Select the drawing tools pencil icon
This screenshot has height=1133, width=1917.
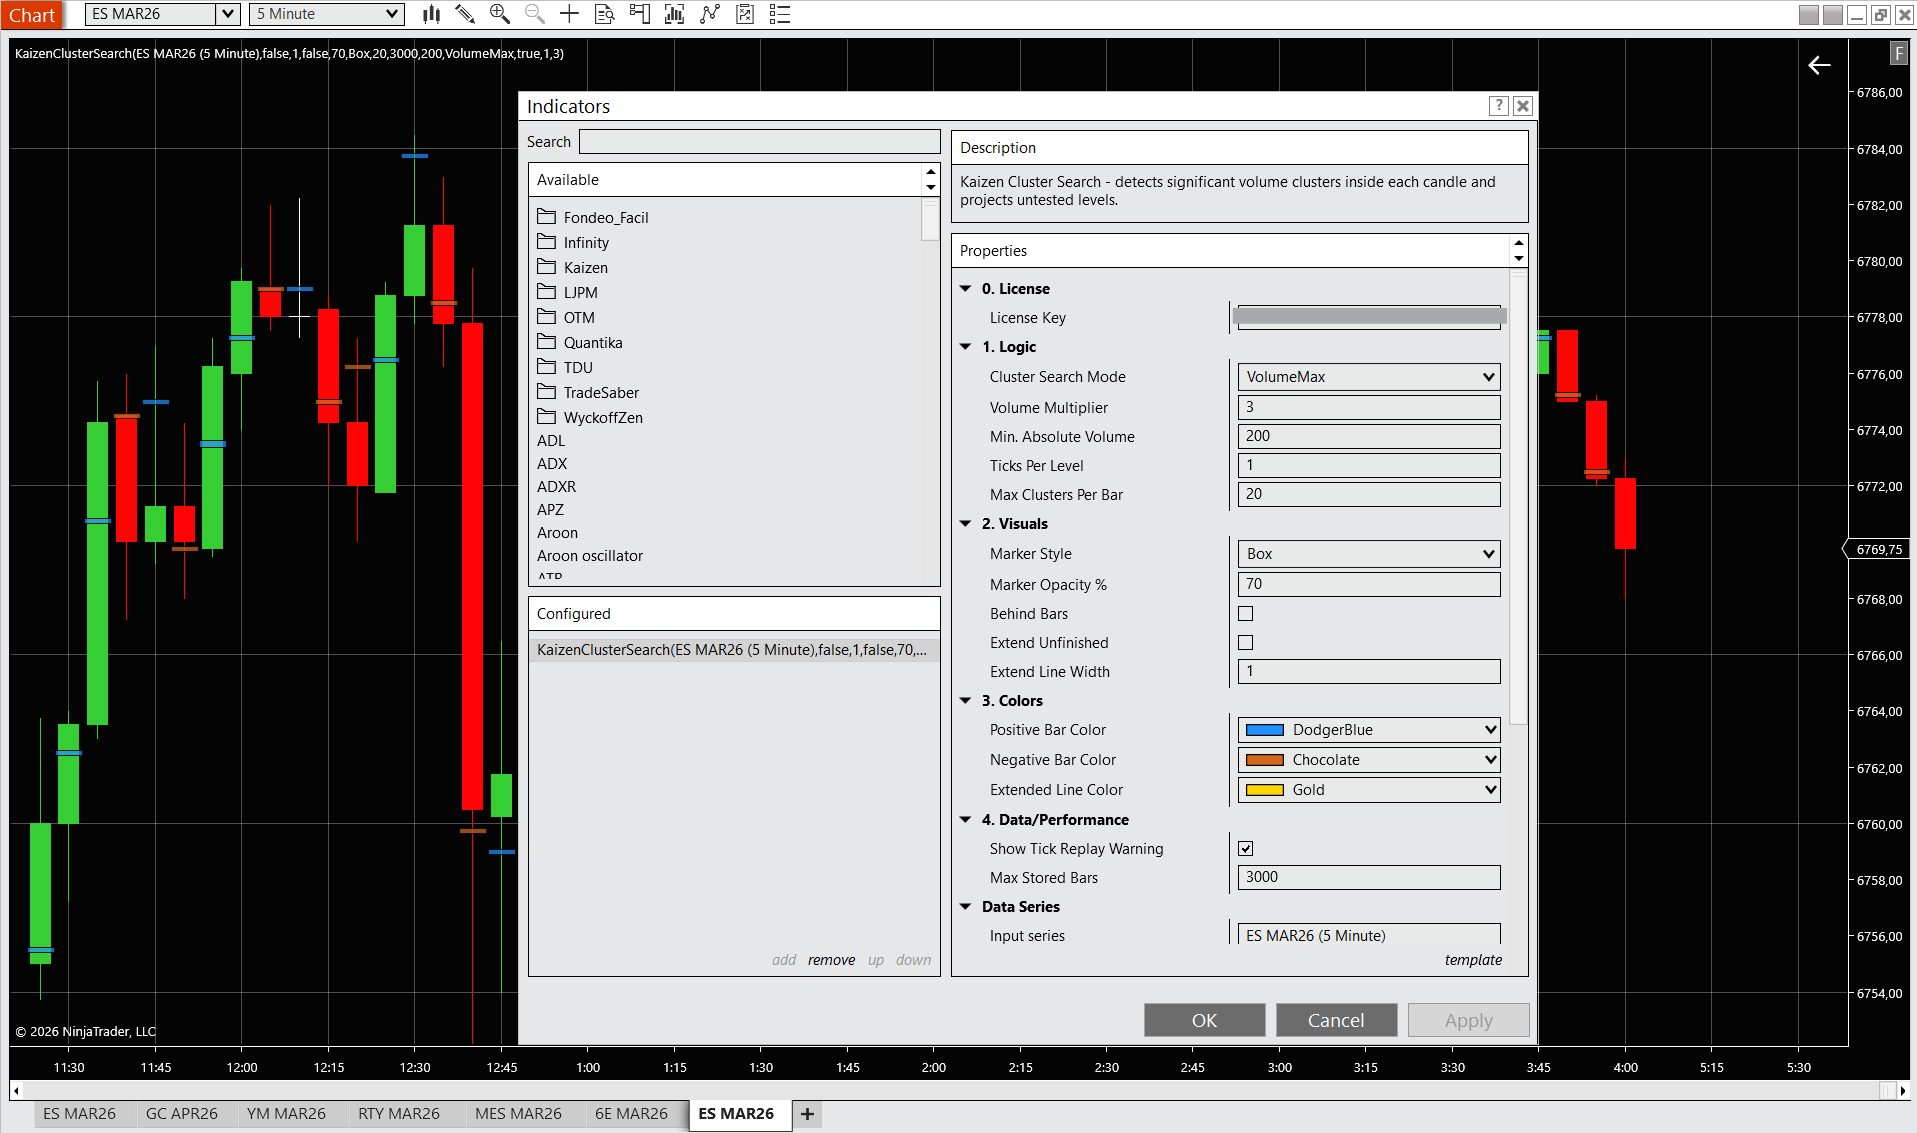[x=465, y=14]
